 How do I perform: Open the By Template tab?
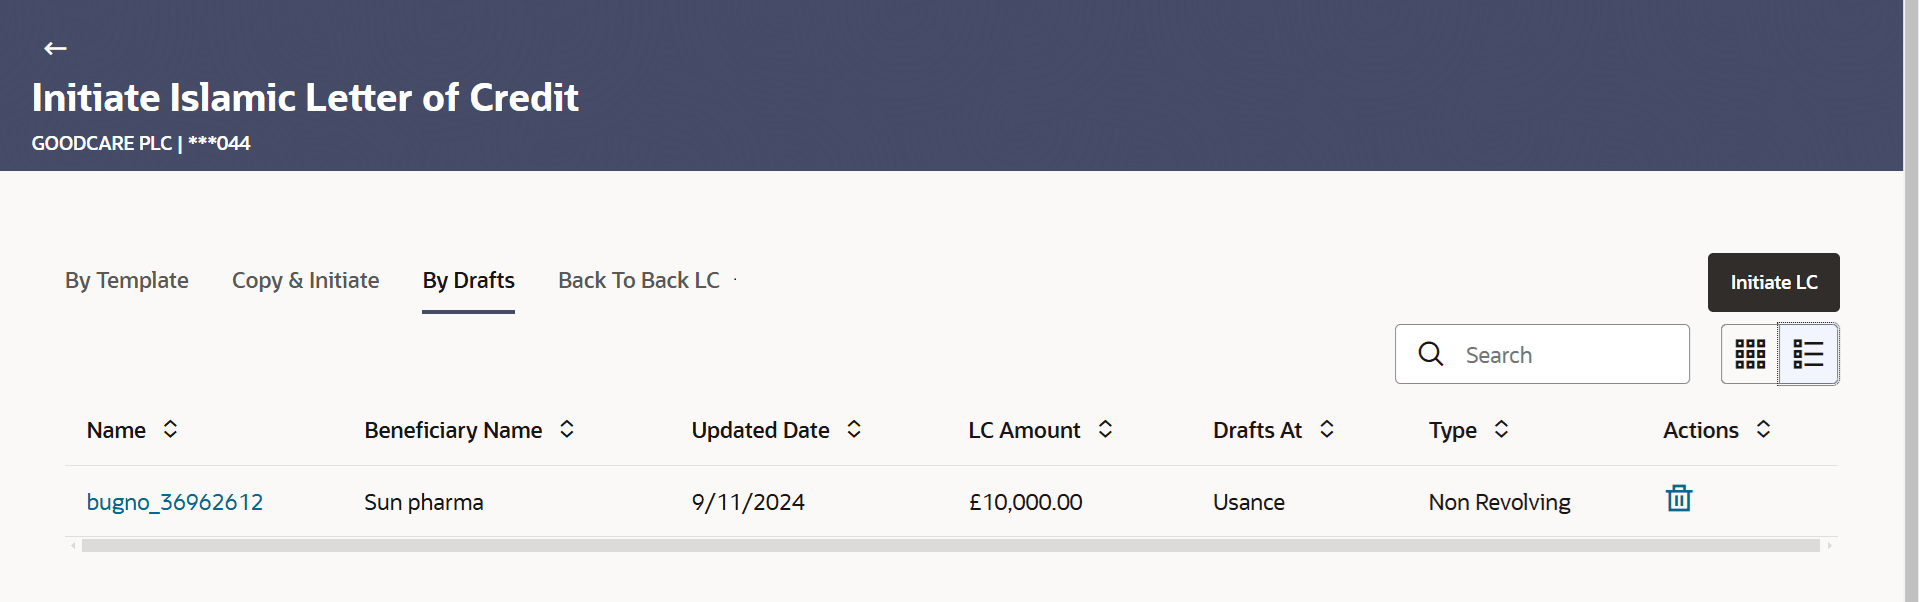pos(127,281)
